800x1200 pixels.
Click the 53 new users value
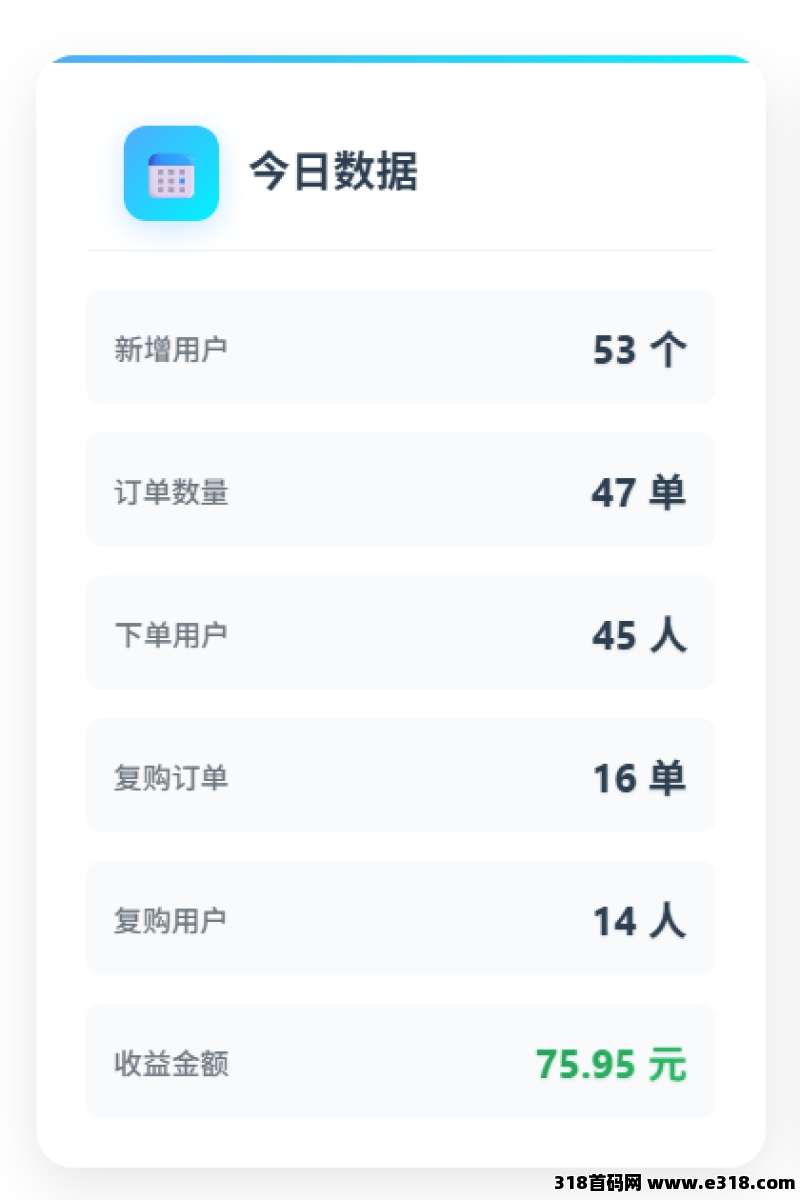[614, 350]
